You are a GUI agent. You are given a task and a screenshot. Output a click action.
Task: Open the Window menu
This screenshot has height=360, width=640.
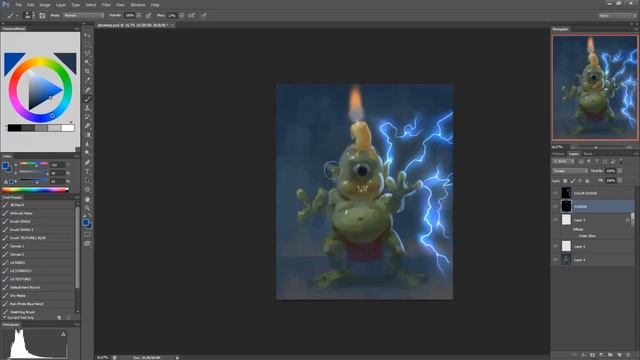(138, 5)
